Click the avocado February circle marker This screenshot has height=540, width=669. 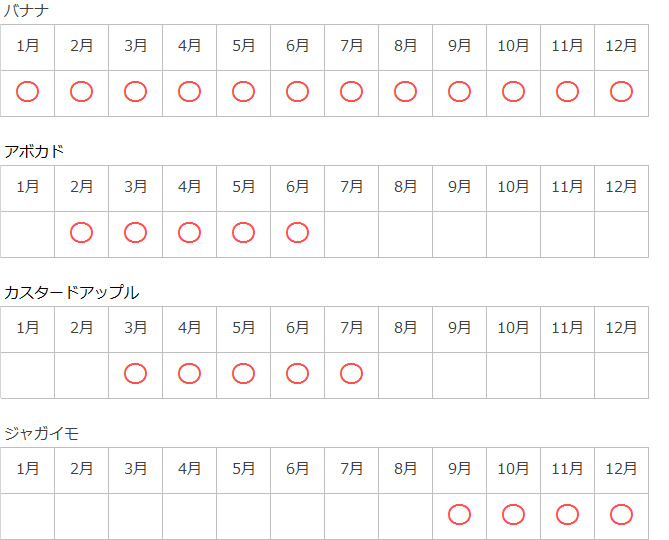point(82,233)
